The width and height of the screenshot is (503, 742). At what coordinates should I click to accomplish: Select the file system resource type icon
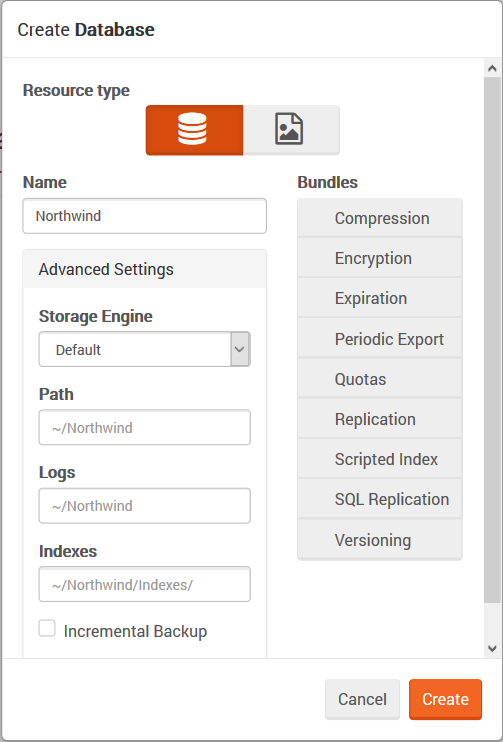(291, 130)
